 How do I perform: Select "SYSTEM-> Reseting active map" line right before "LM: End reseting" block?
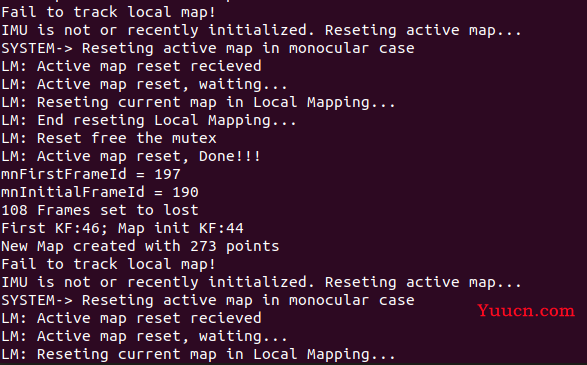[208, 49]
